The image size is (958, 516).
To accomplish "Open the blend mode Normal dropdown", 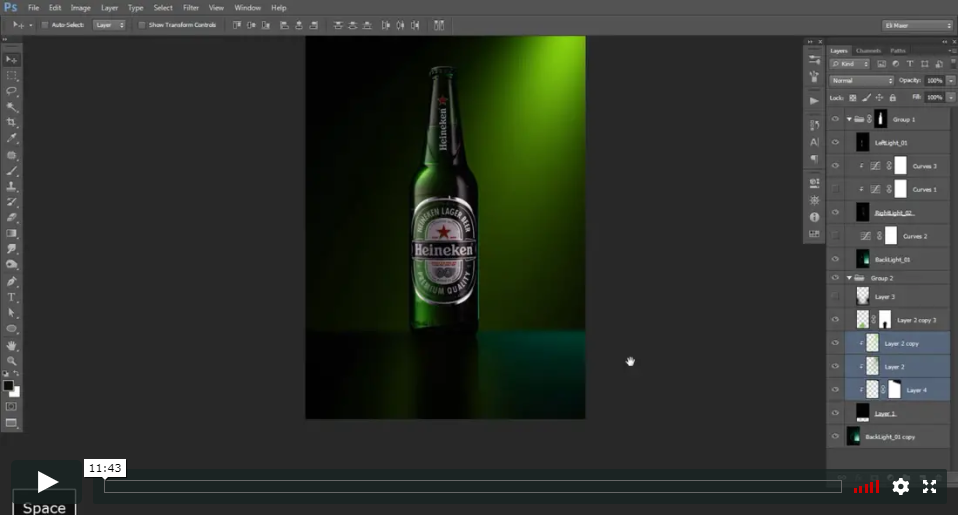I will click(x=861, y=81).
